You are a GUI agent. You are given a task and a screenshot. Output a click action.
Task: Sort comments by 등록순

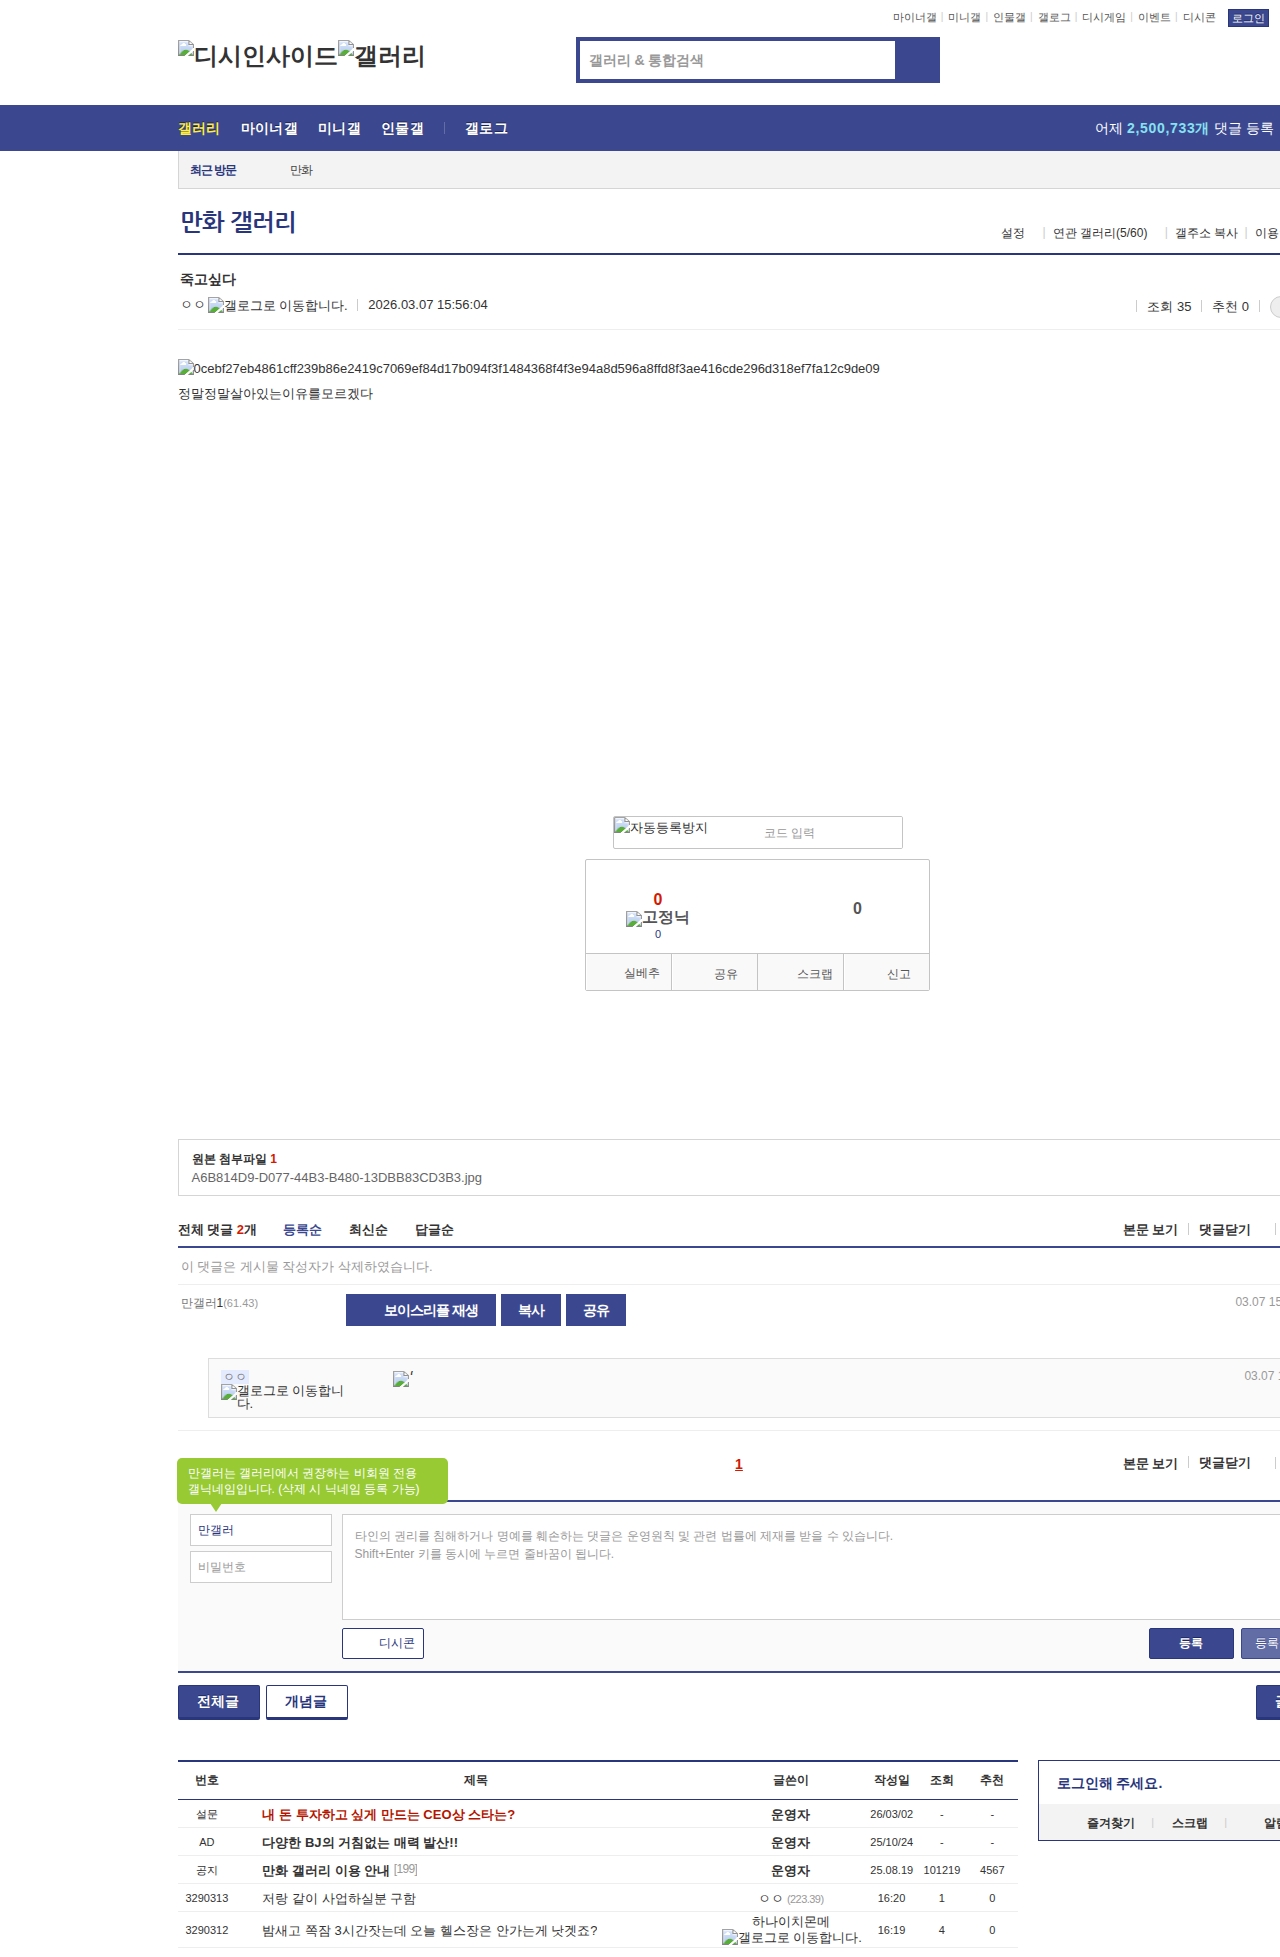(302, 1230)
